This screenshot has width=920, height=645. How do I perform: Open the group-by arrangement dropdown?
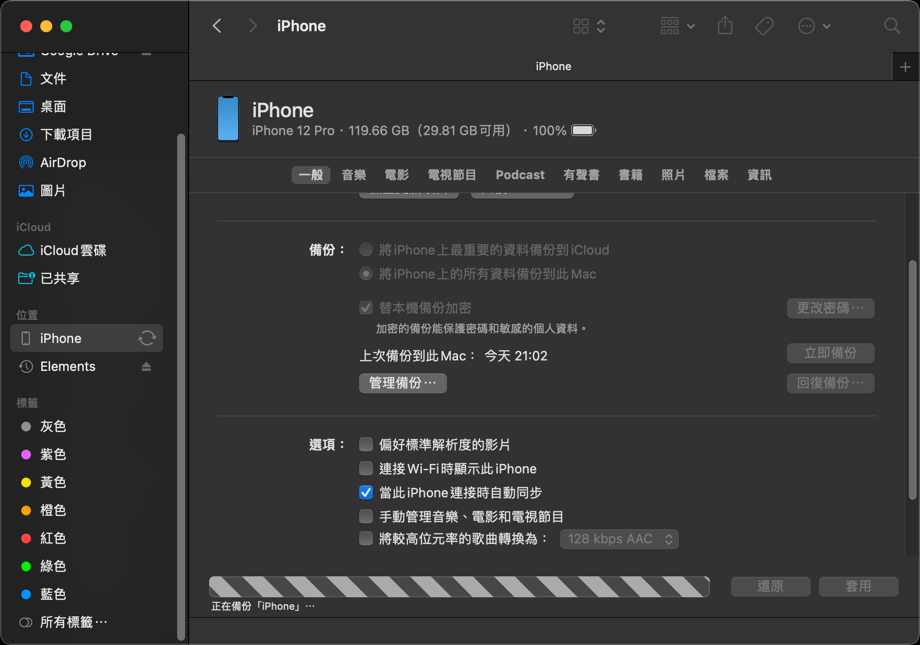(677, 26)
